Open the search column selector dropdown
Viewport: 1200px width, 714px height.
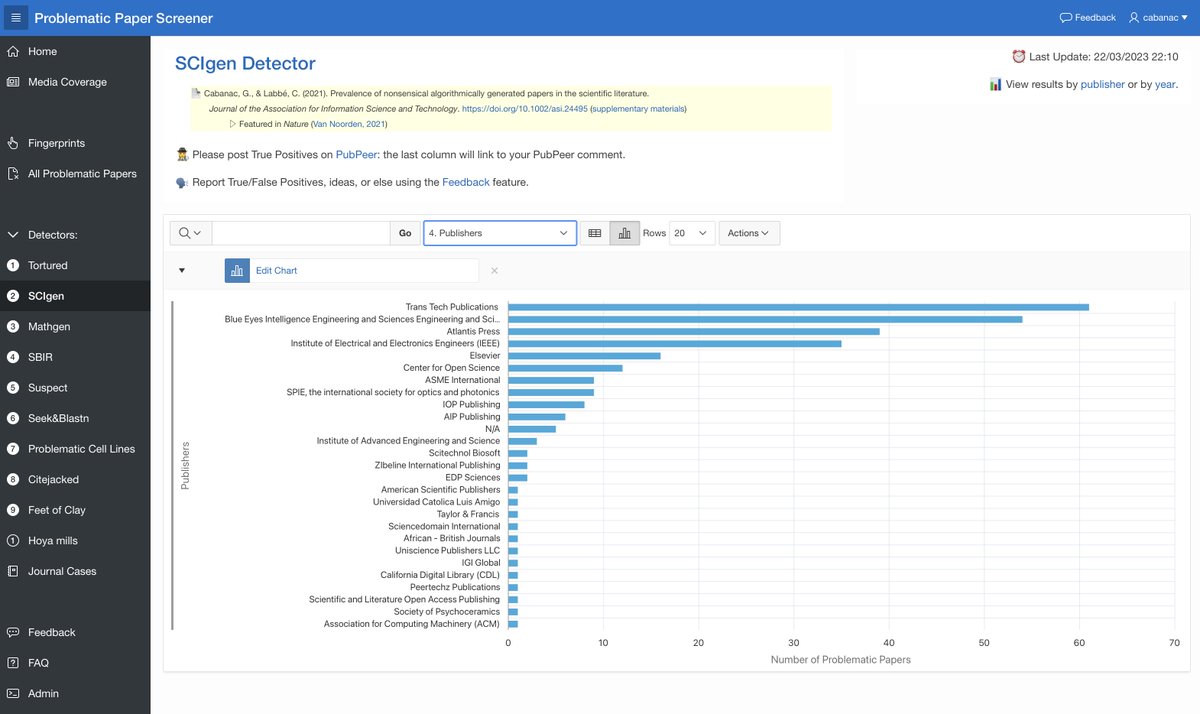190,233
